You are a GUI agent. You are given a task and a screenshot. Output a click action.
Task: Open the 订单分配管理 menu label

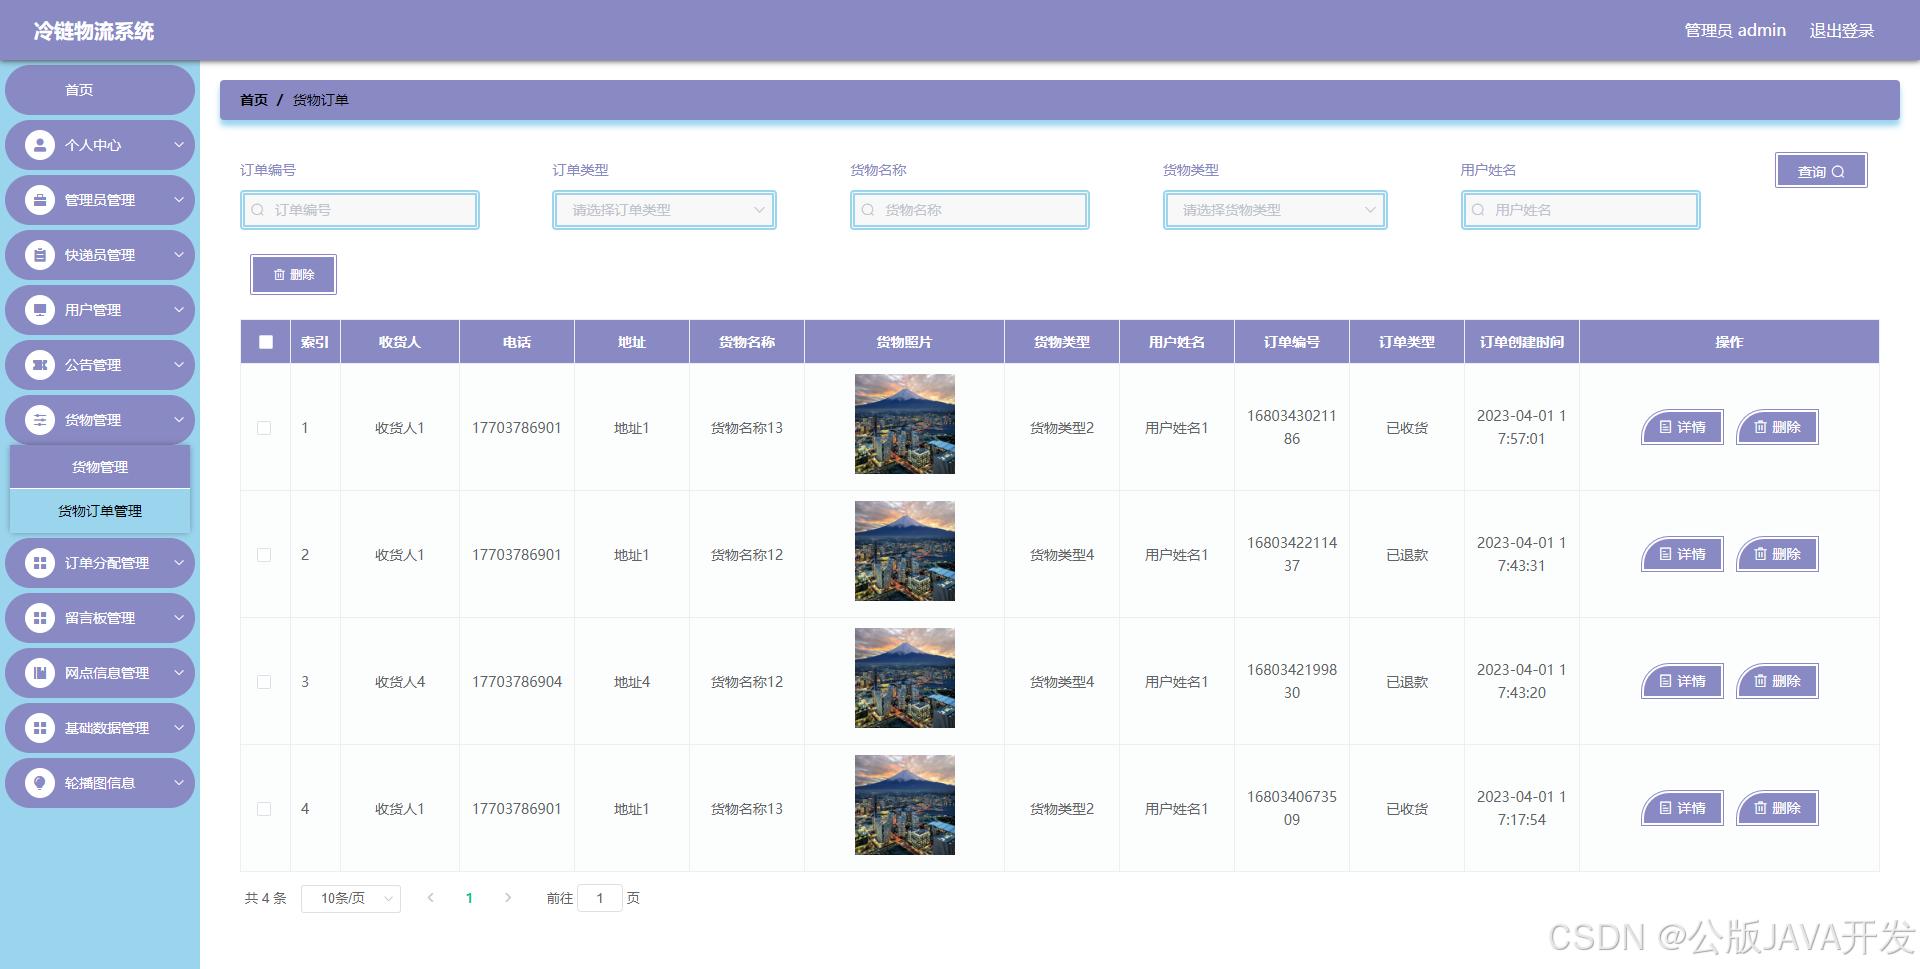[x=107, y=563]
